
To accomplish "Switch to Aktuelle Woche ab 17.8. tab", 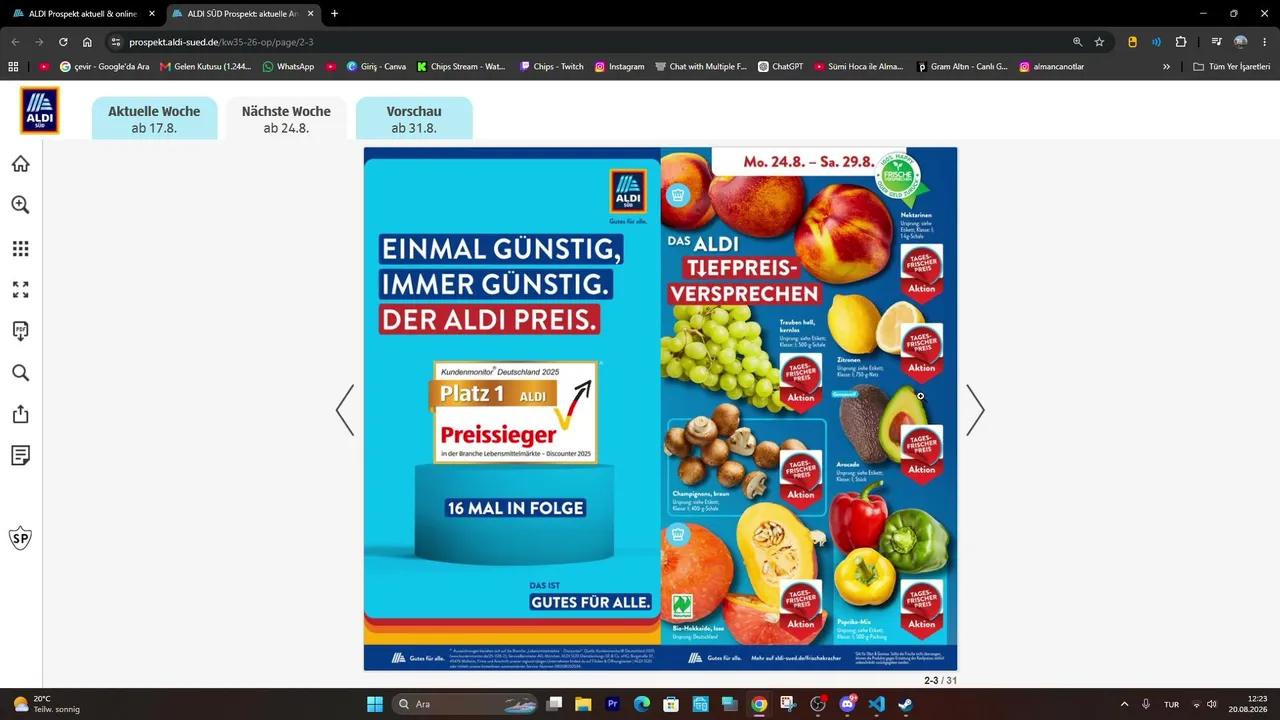I will point(154,119).
